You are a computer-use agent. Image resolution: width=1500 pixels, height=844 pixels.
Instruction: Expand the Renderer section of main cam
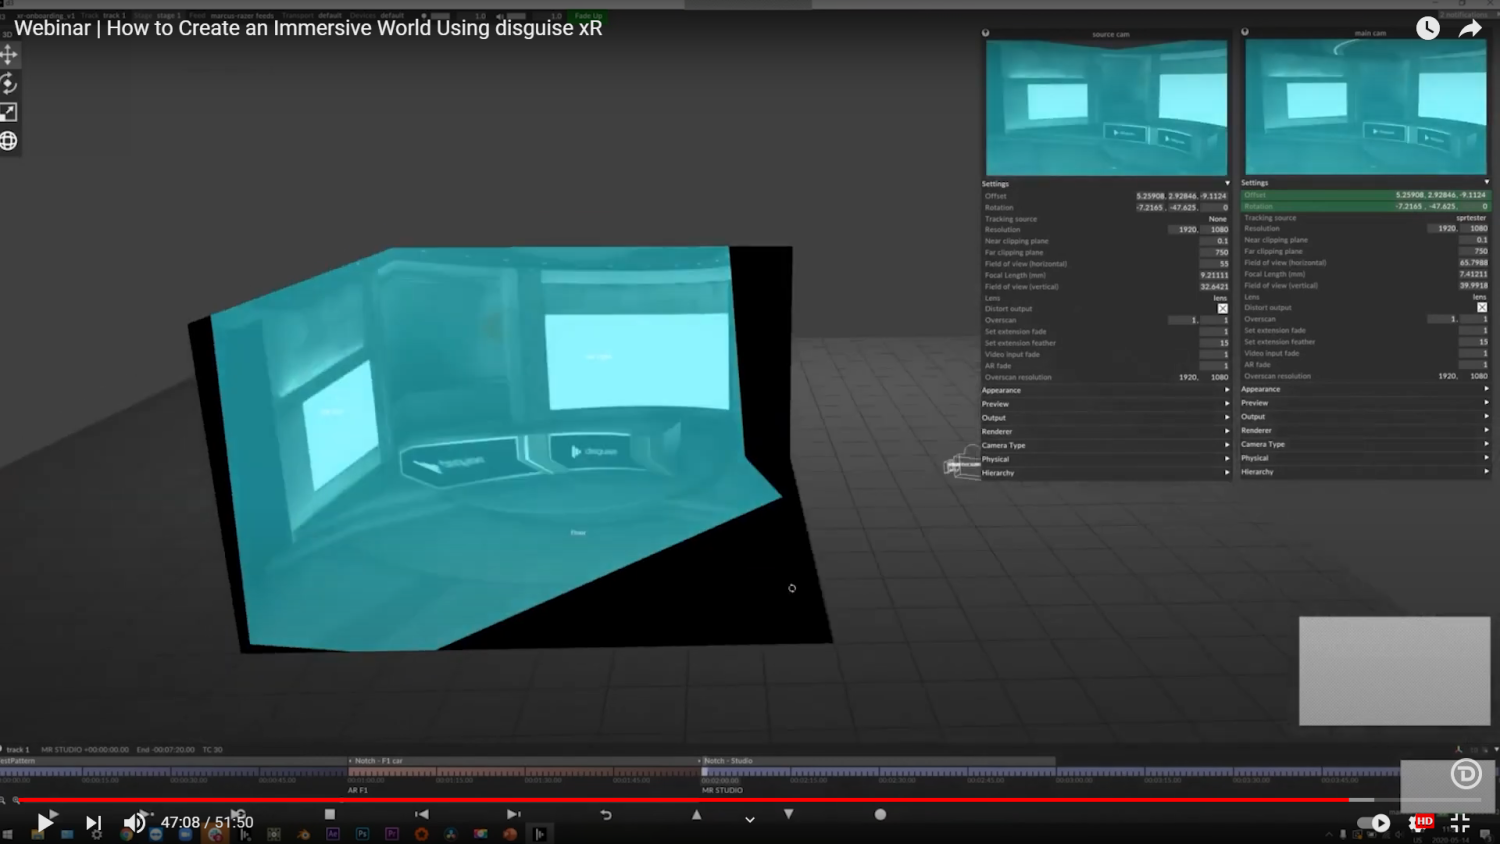(1365, 430)
